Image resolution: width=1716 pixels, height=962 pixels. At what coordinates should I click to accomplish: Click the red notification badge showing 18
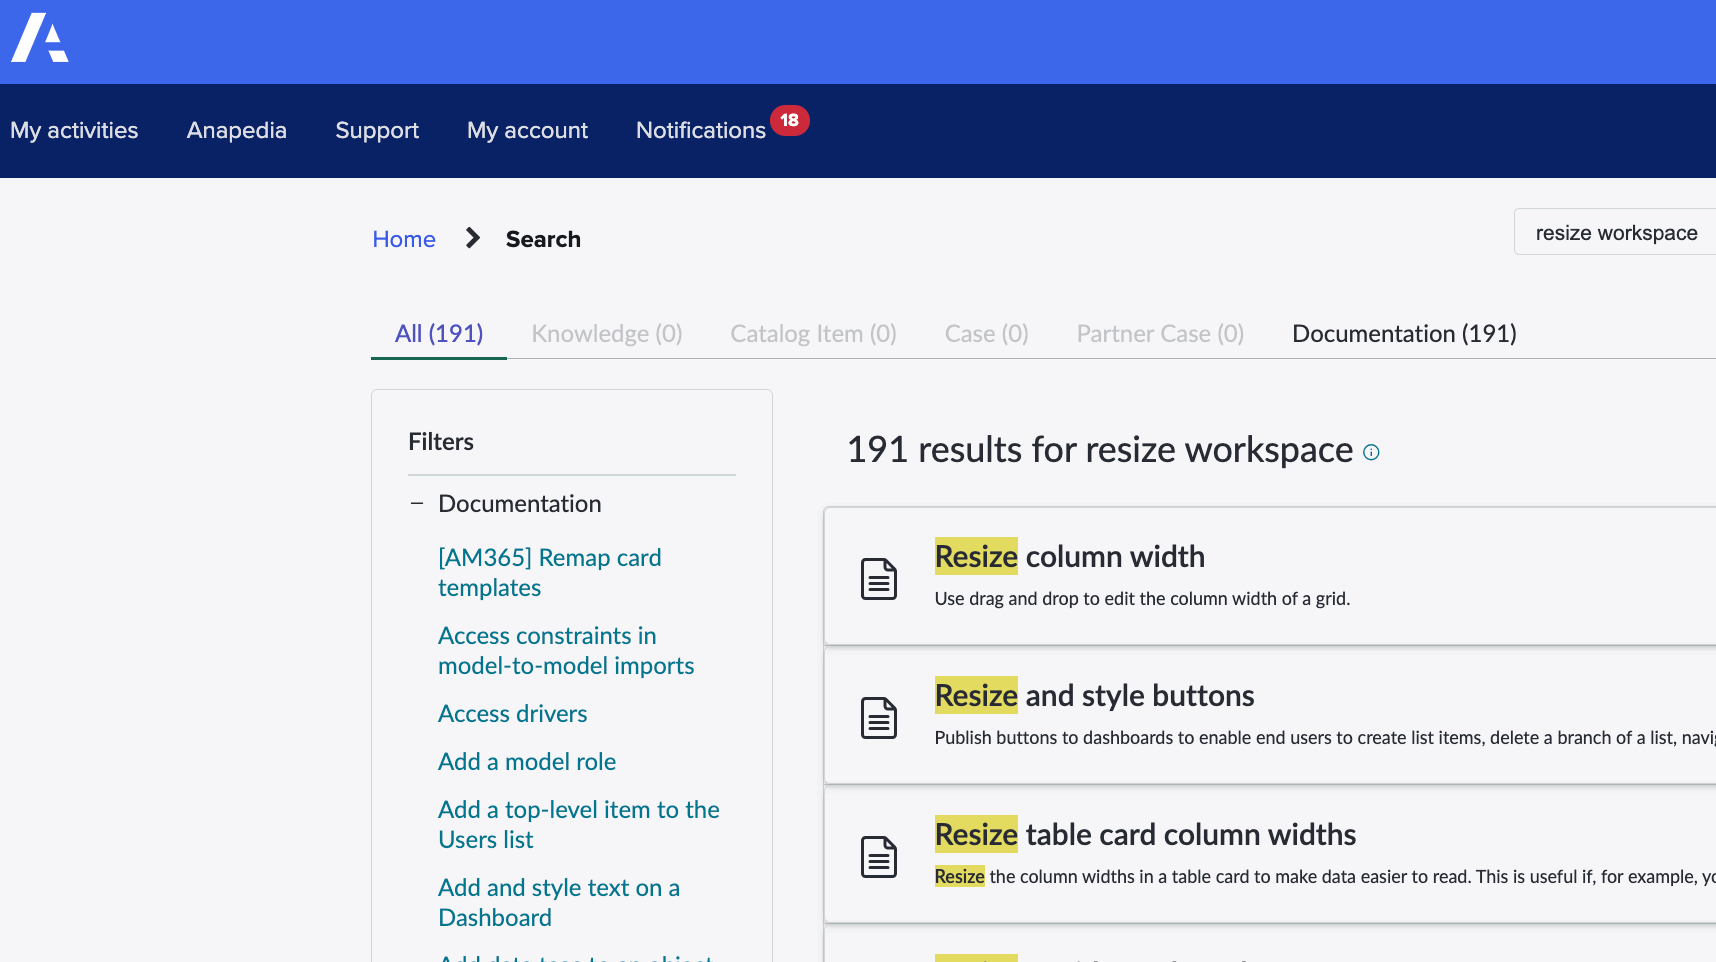coord(790,120)
